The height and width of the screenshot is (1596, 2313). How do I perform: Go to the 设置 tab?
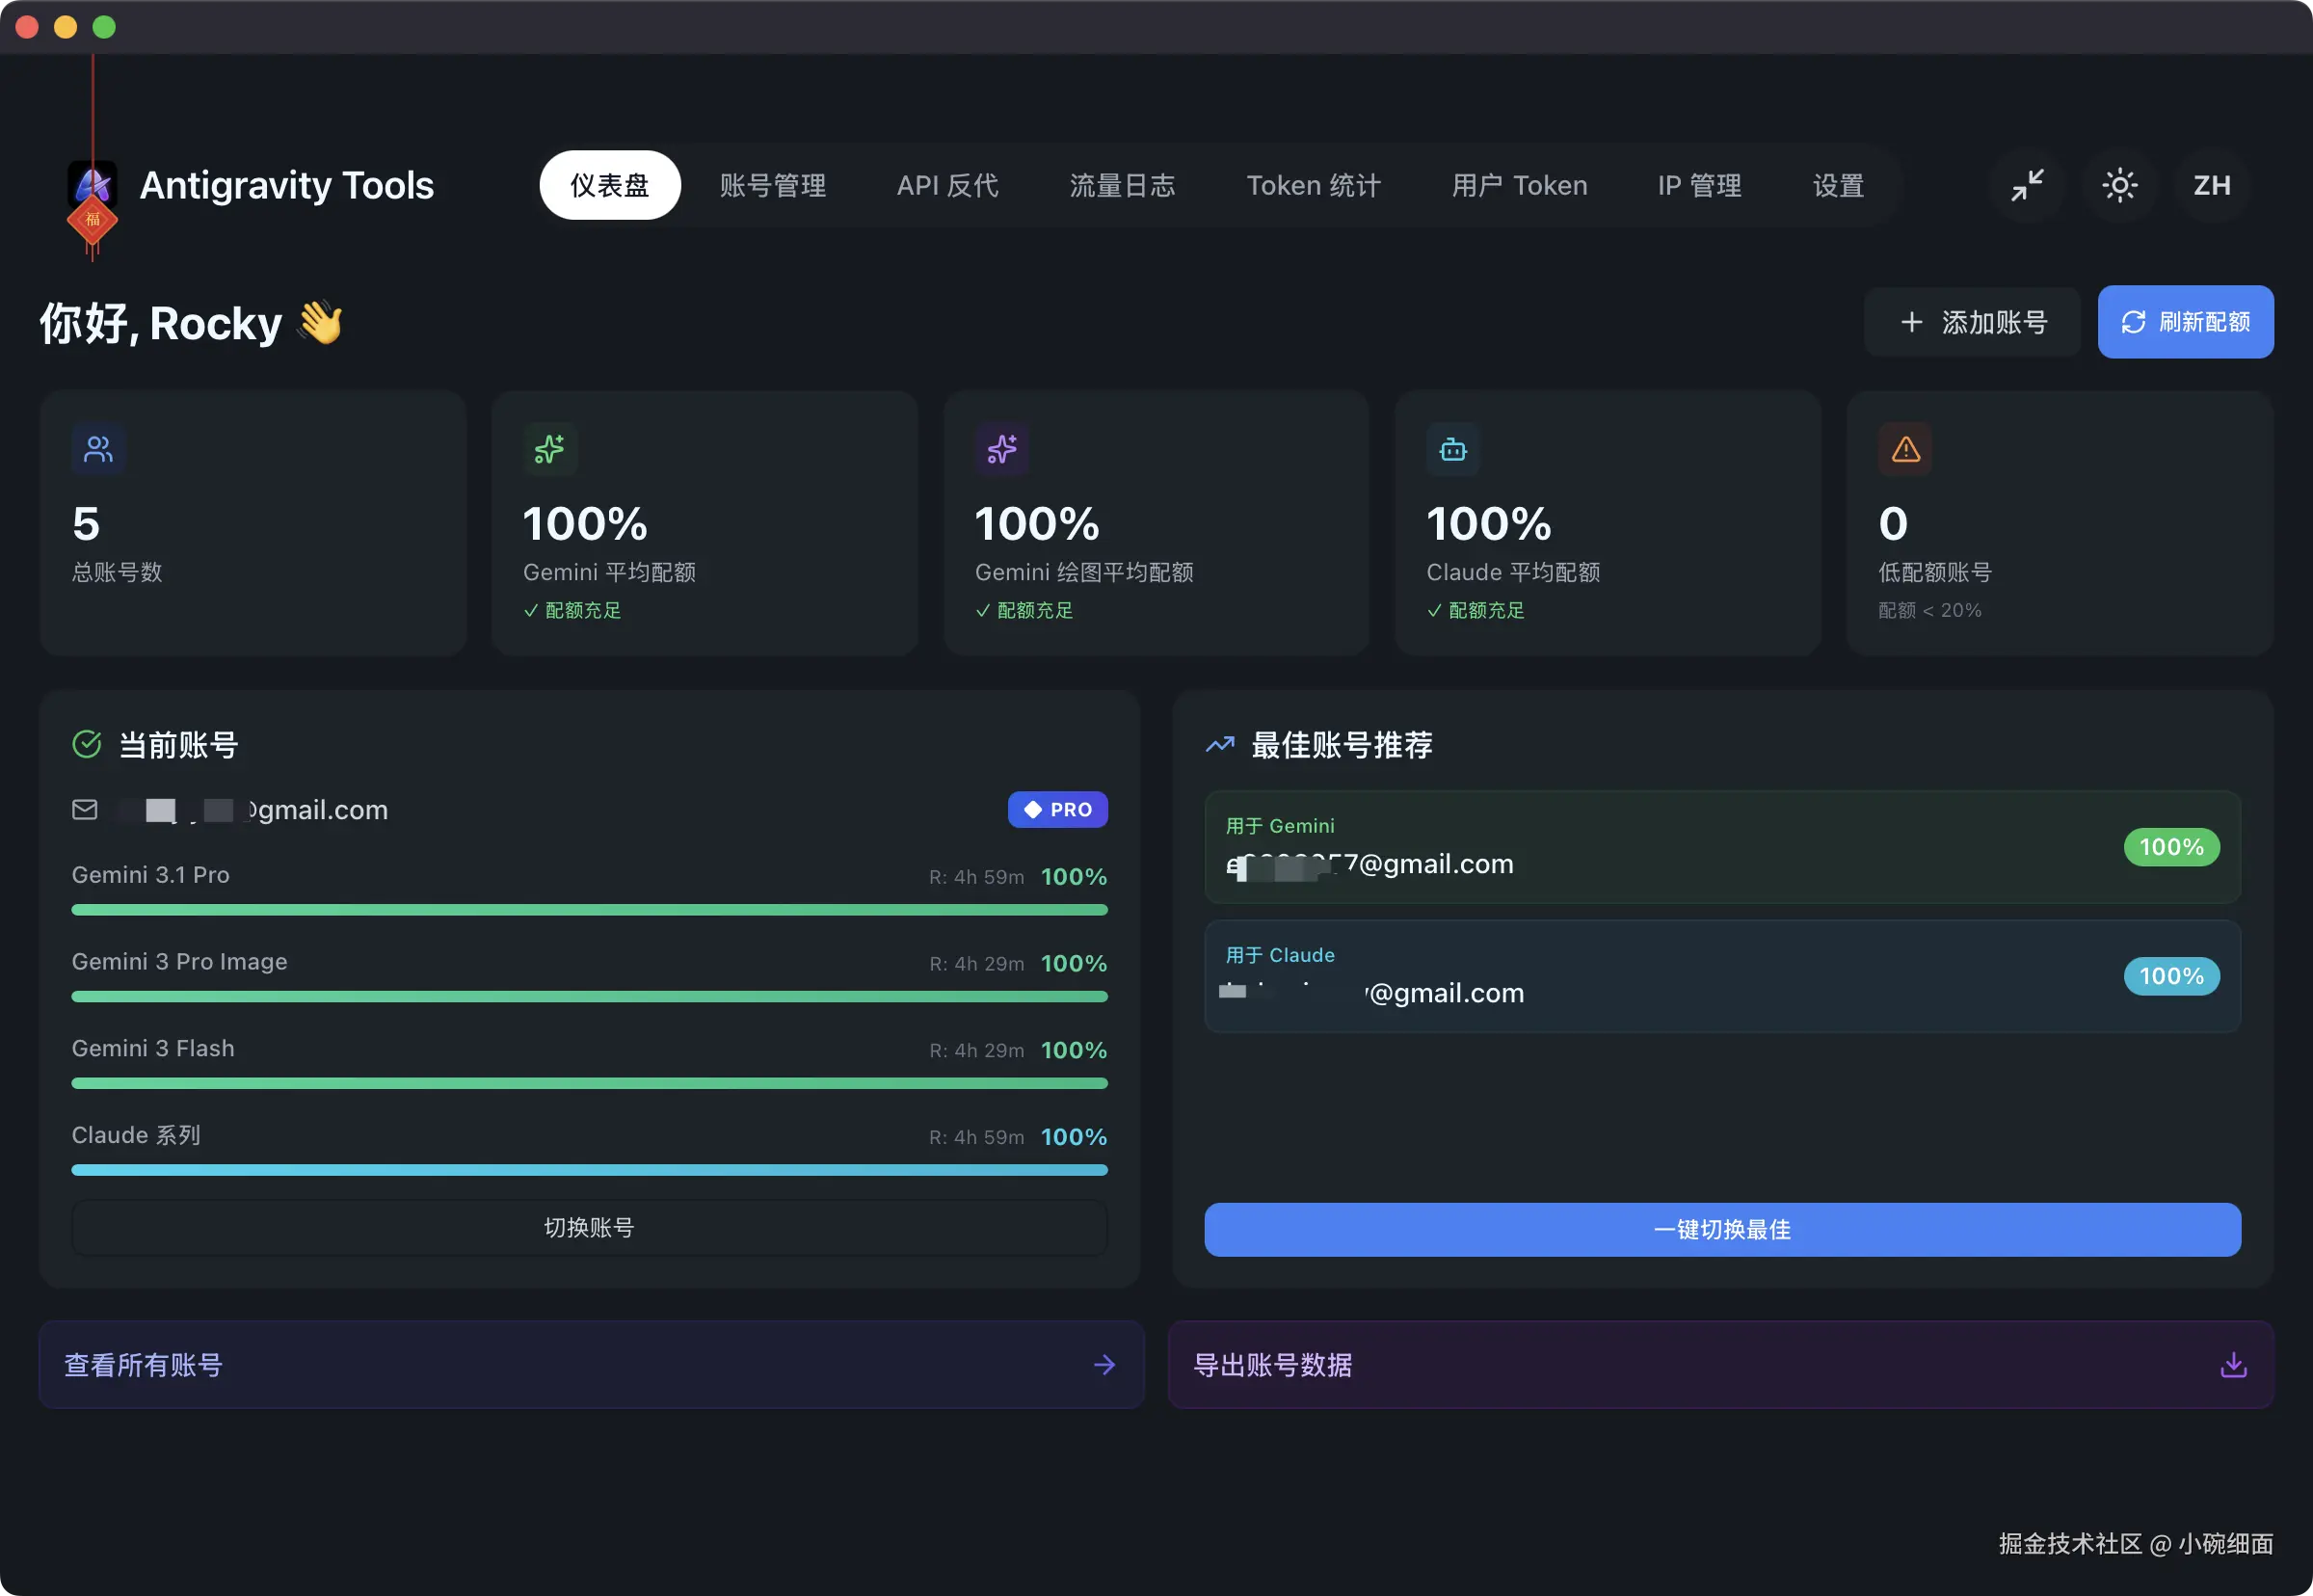[x=1837, y=185]
